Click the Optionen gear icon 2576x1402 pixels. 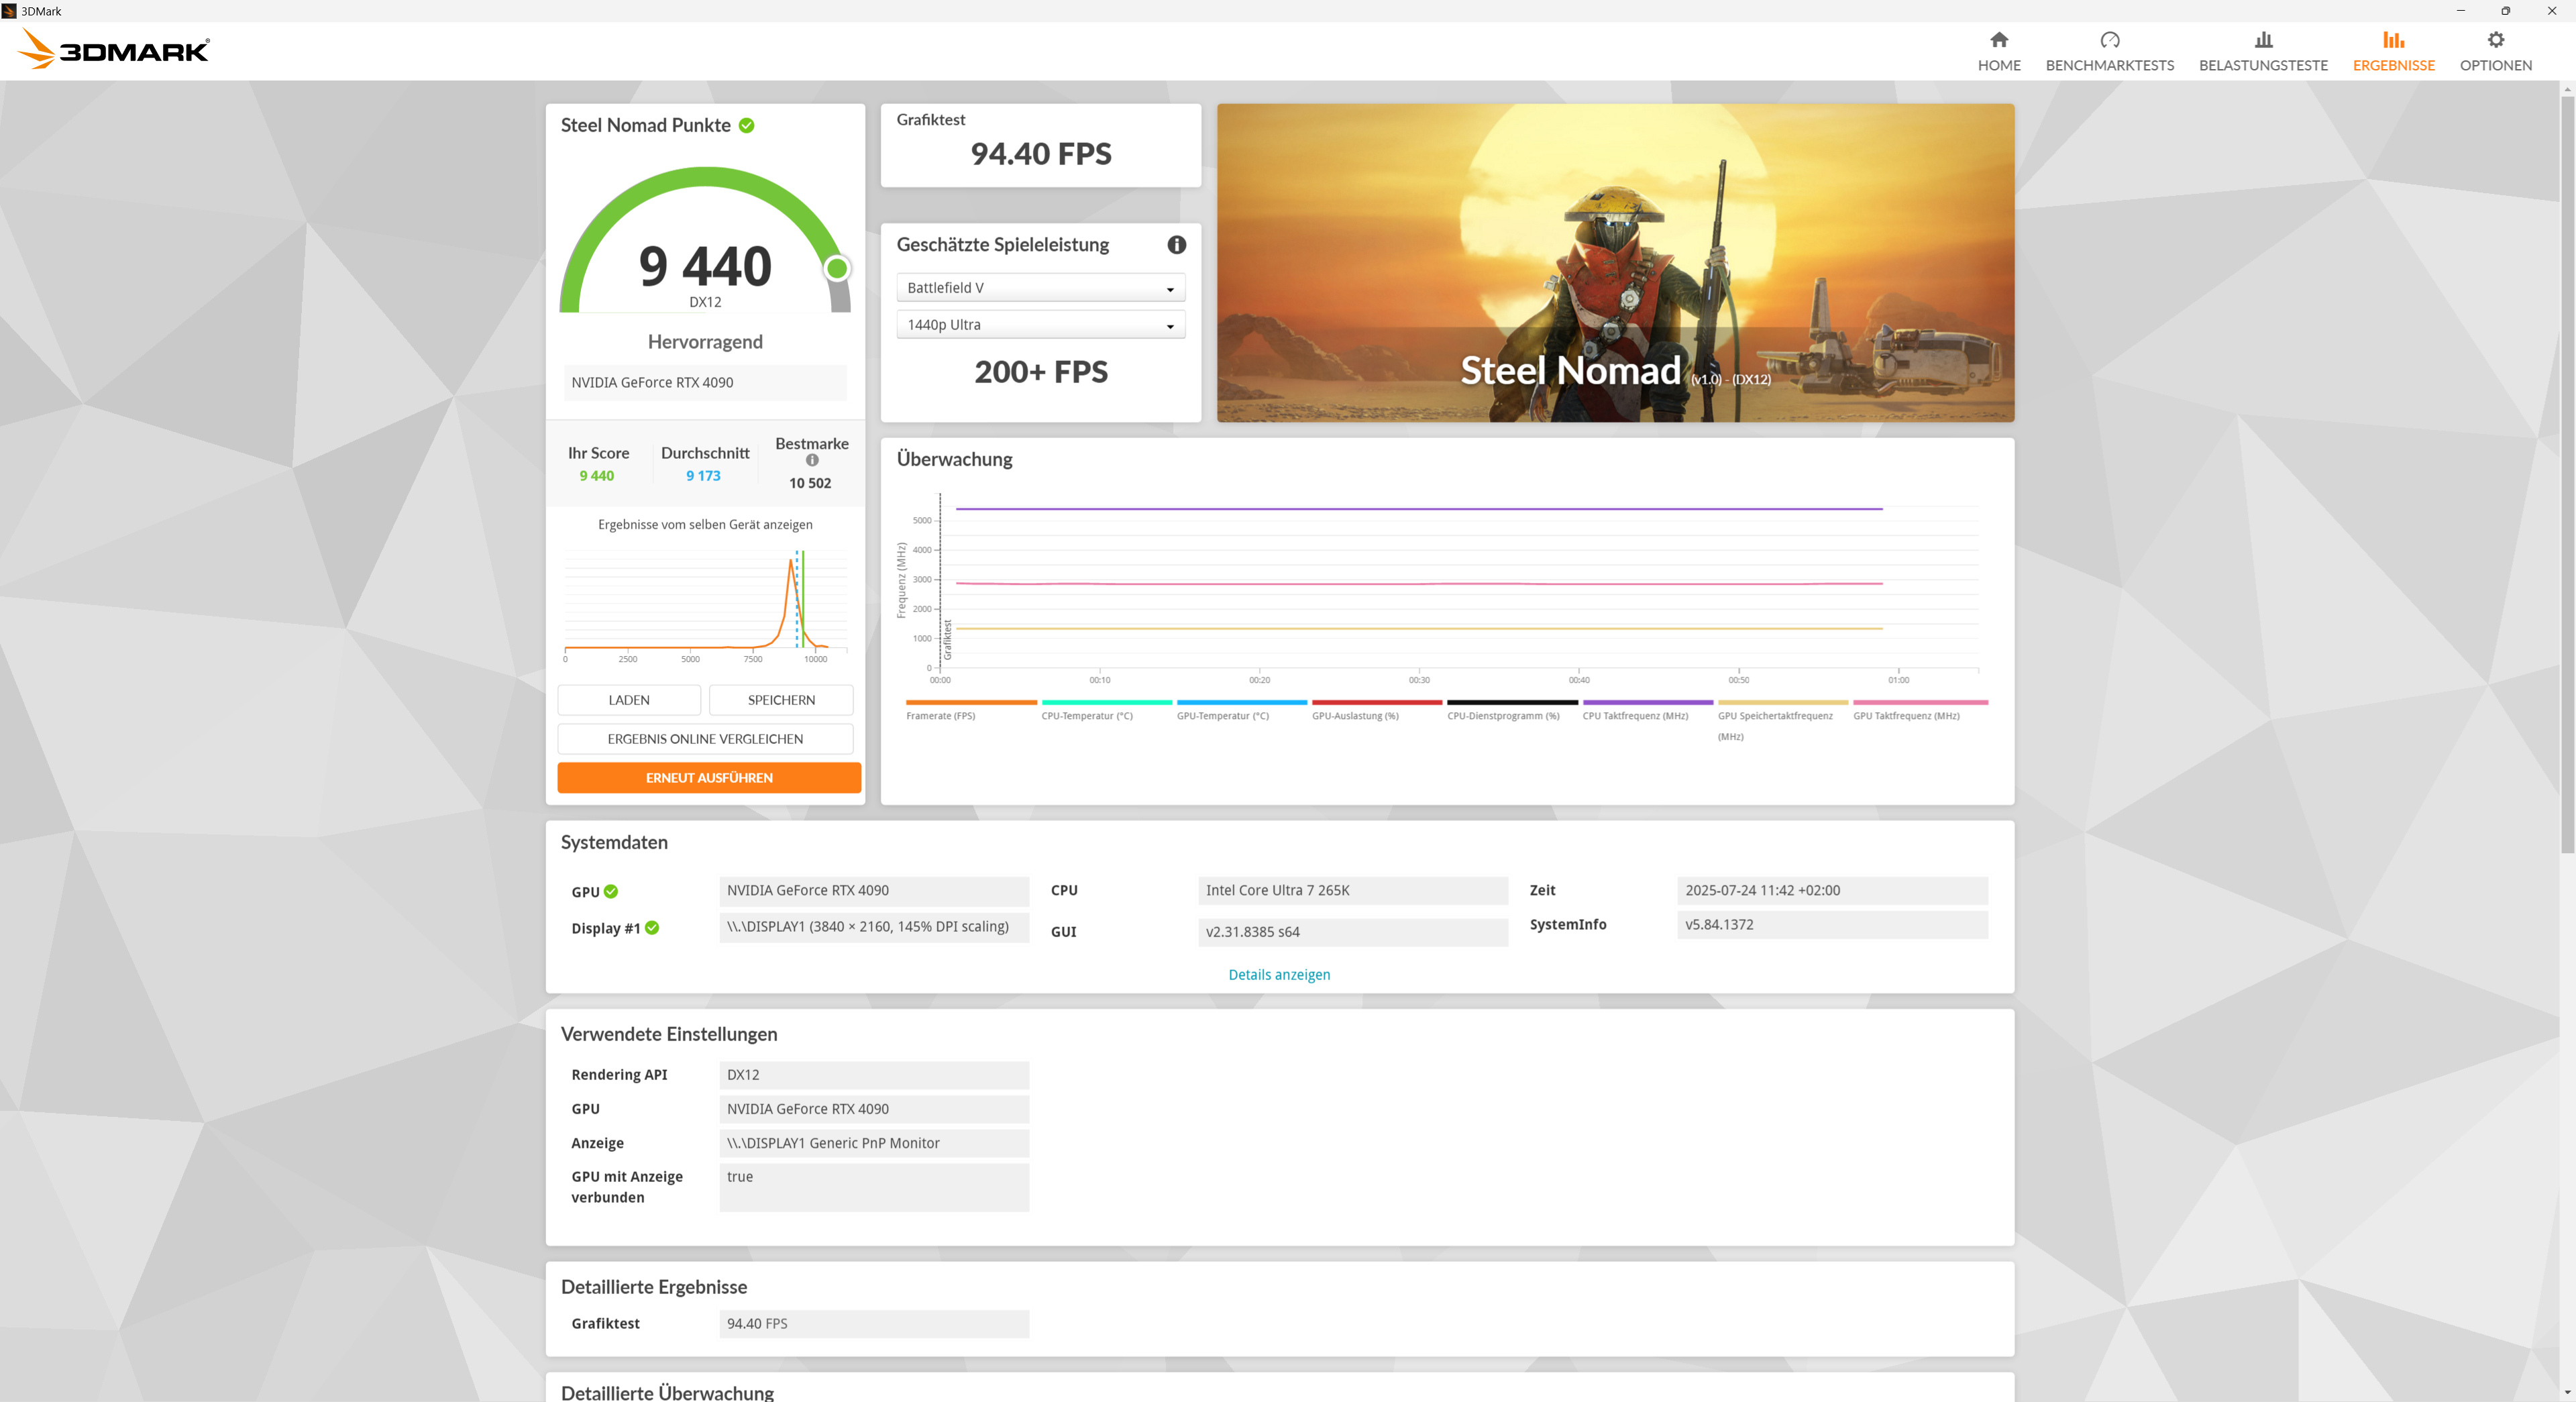pos(2495,40)
